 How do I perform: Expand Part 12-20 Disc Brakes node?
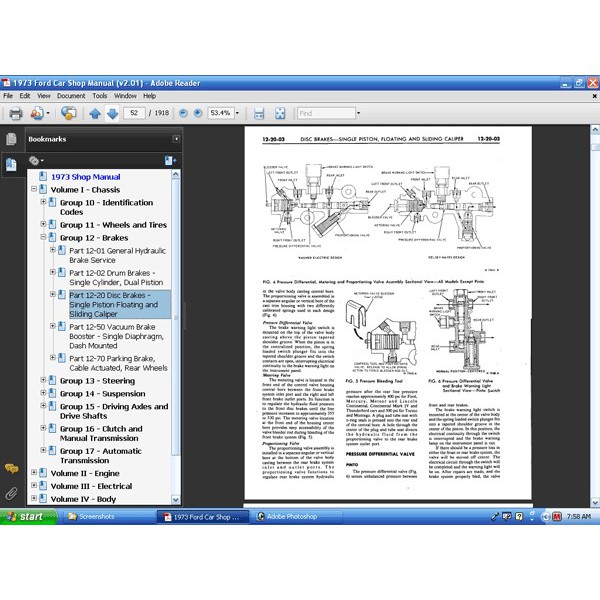click(53, 294)
